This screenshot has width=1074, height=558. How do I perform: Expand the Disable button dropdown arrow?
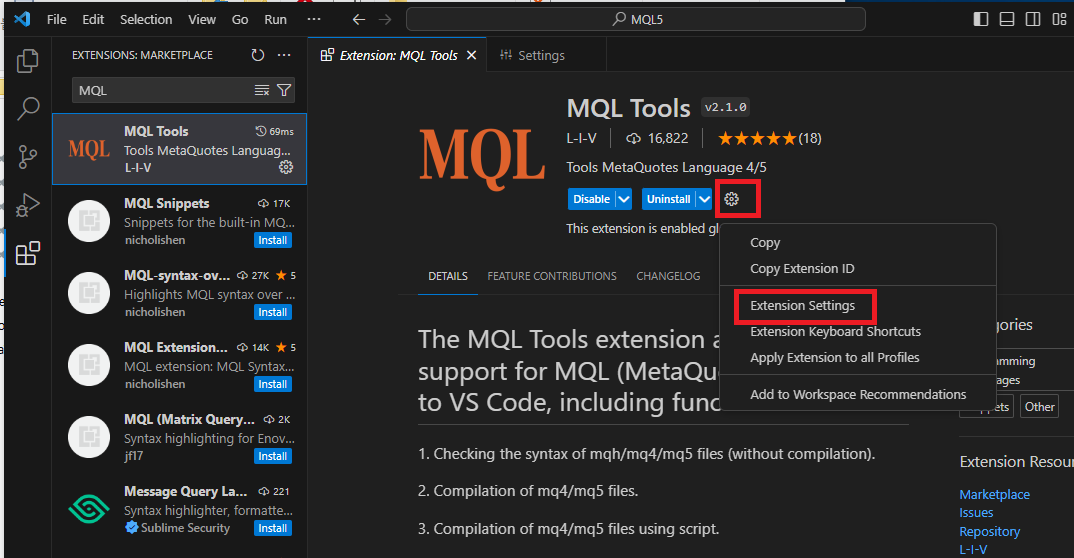point(623,199)
